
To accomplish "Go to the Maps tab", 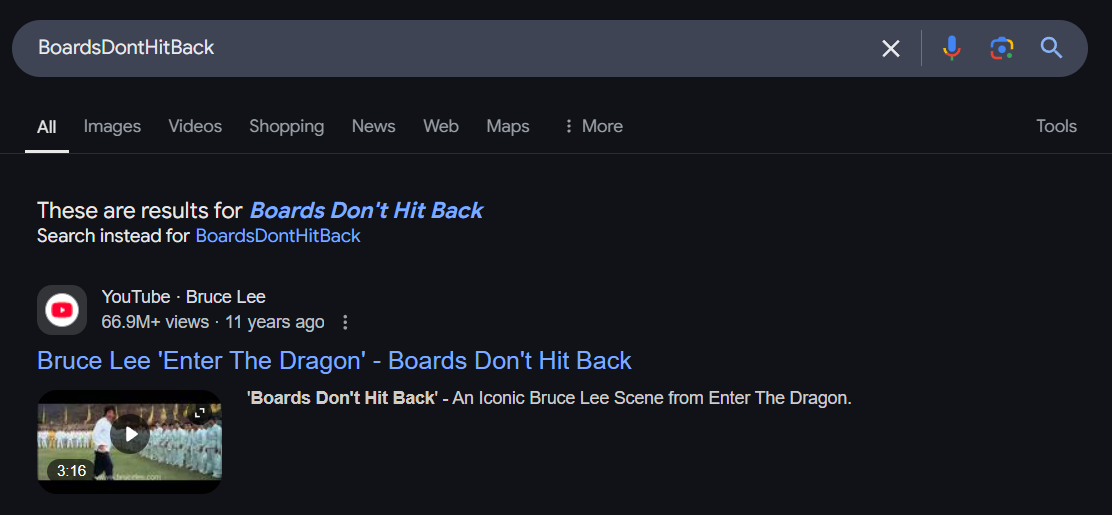I will pyautogui.click(x=508, y=126).
